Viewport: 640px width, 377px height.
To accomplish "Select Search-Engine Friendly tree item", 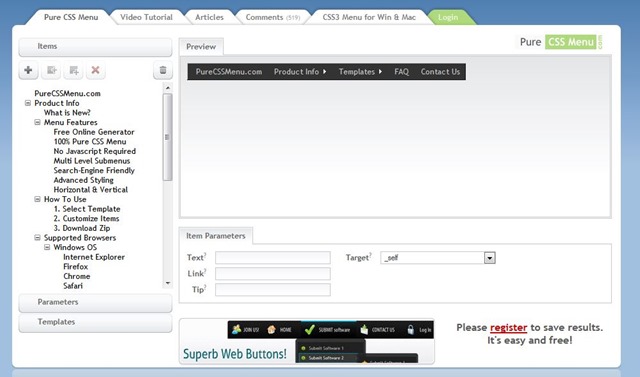I will [x=94, y=170].
